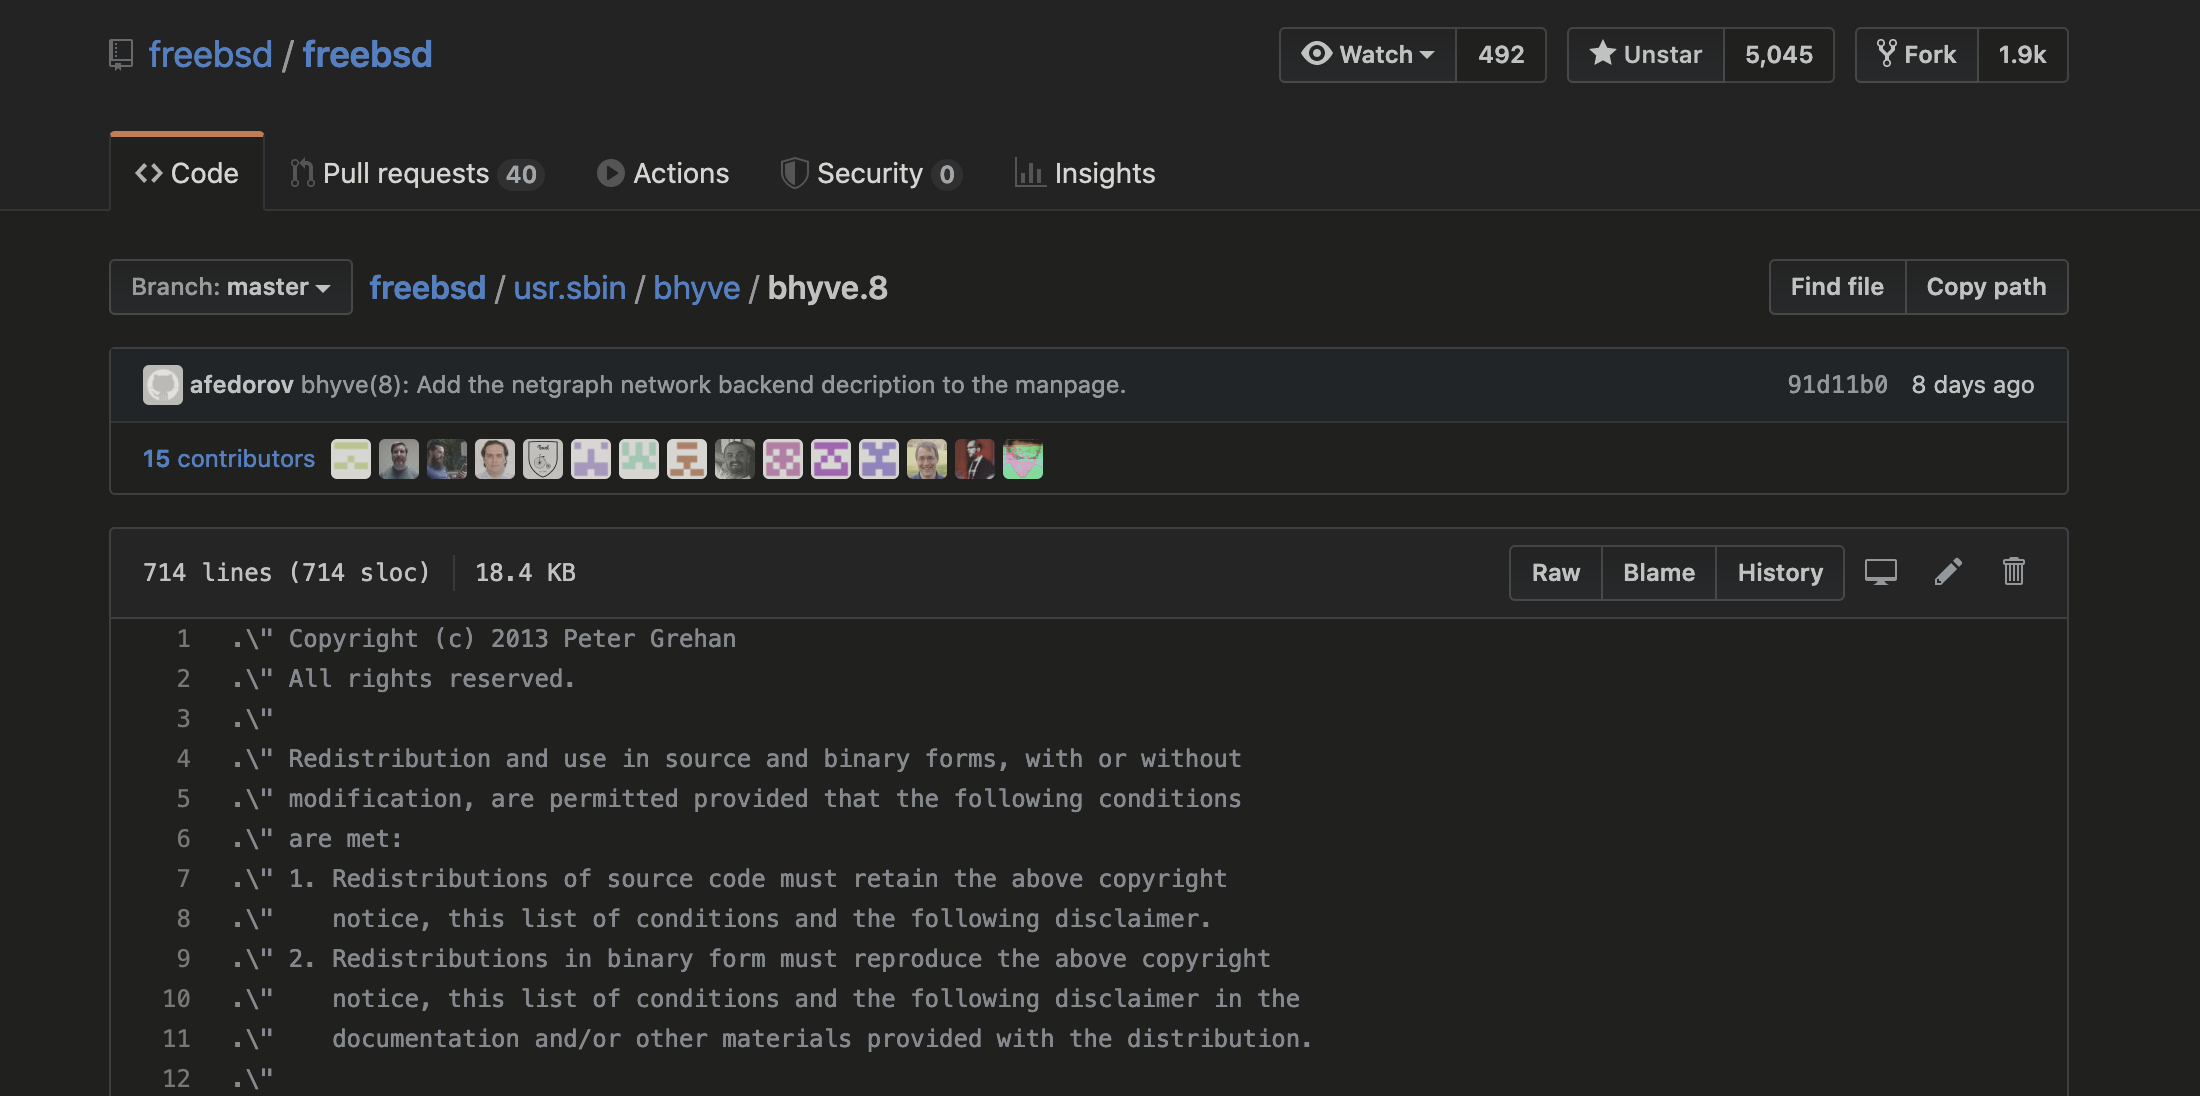Image resolution: width=2200 pixels, height=1096 pixels.
Task: Click the last contributor avatar
Action: click(x=1022, y=459)
